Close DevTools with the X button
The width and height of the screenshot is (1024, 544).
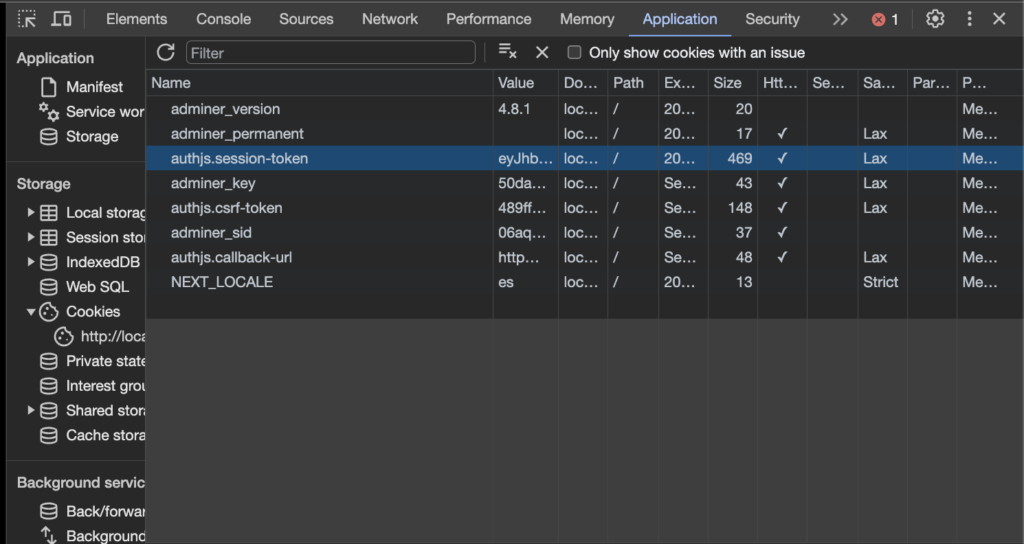pos(999,19)
